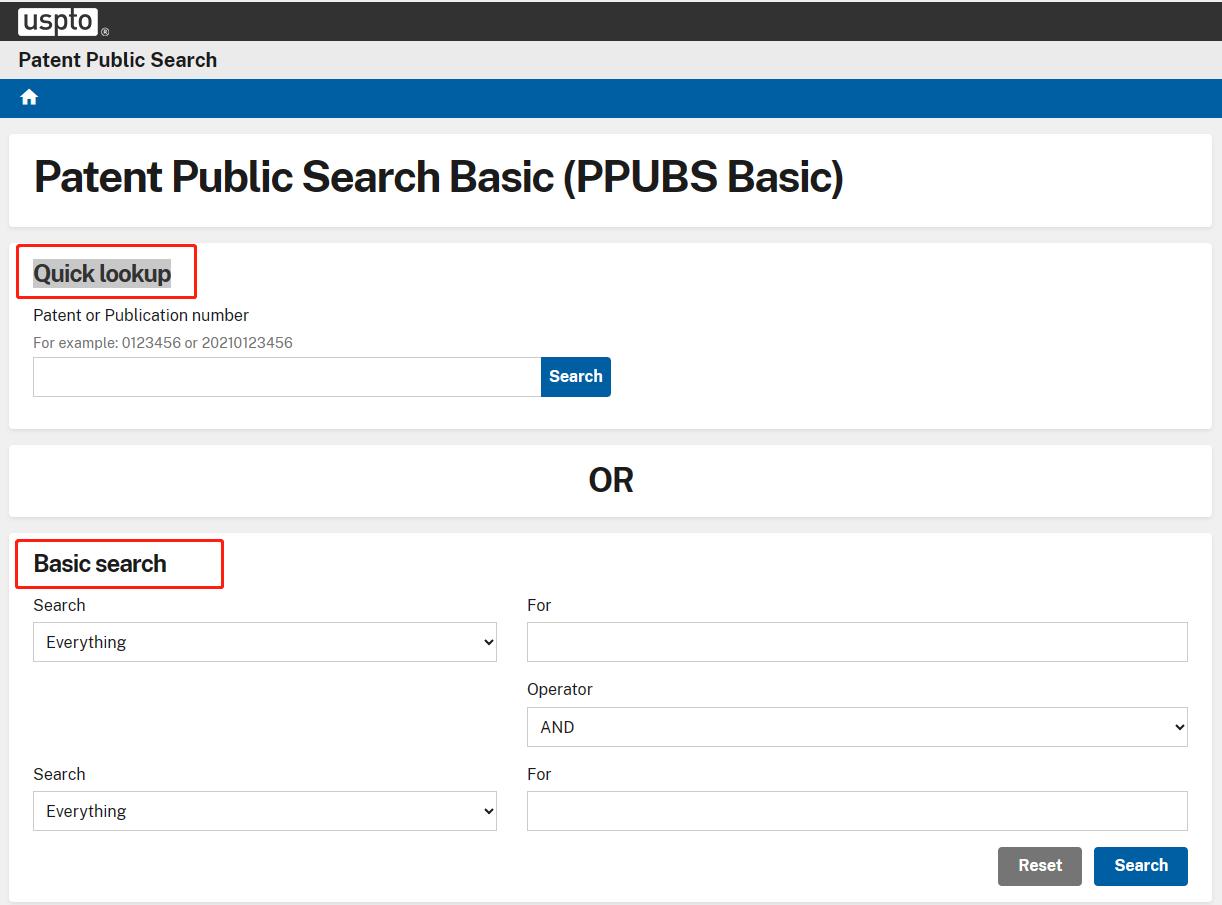Click the first For text input

tap(857, 642)
